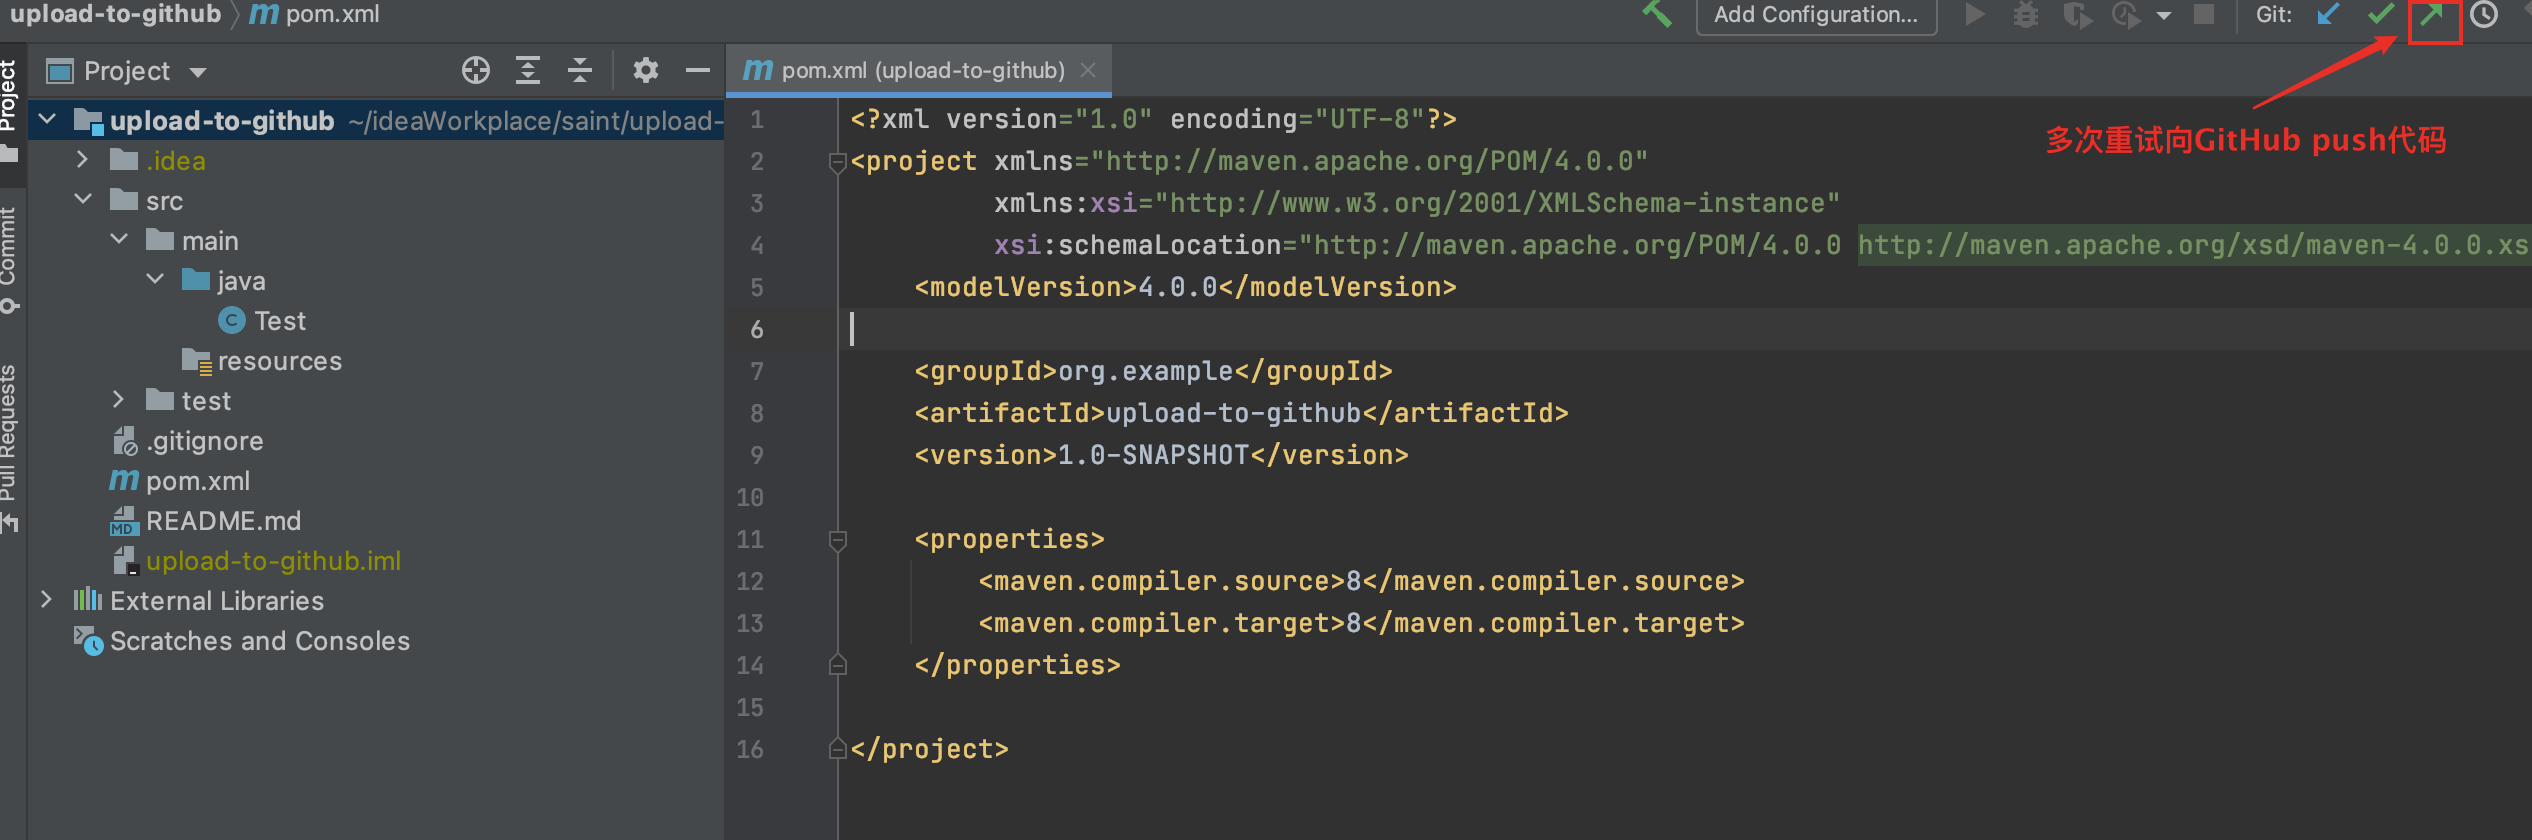Screen dimensions: 2532x840
Task: Fold the properties block at line 11
Action: click(838, 540)
